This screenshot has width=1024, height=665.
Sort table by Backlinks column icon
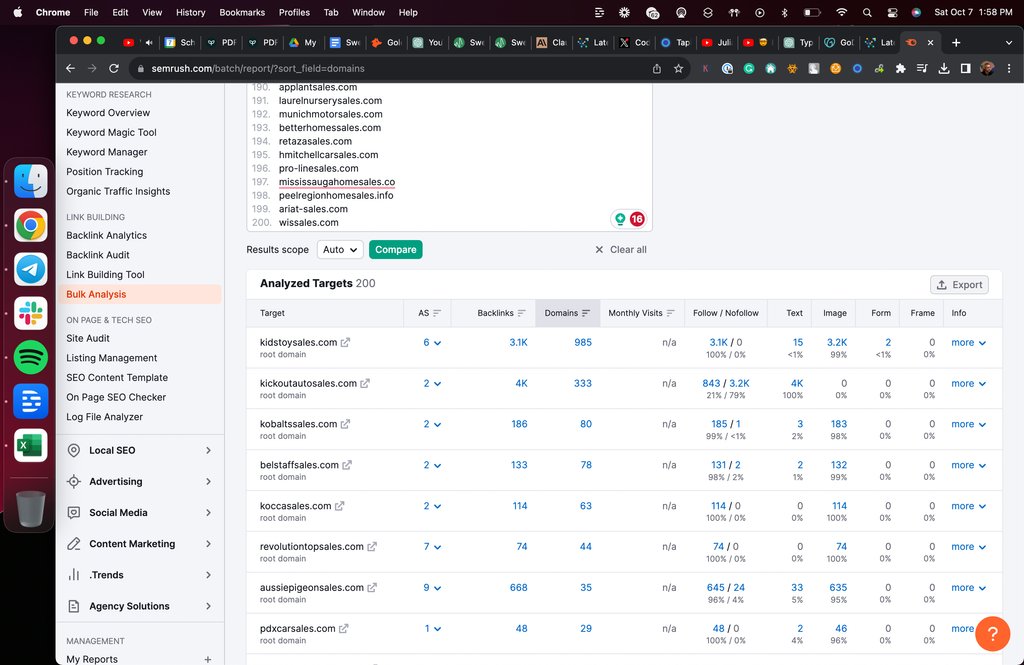point(521,313)
